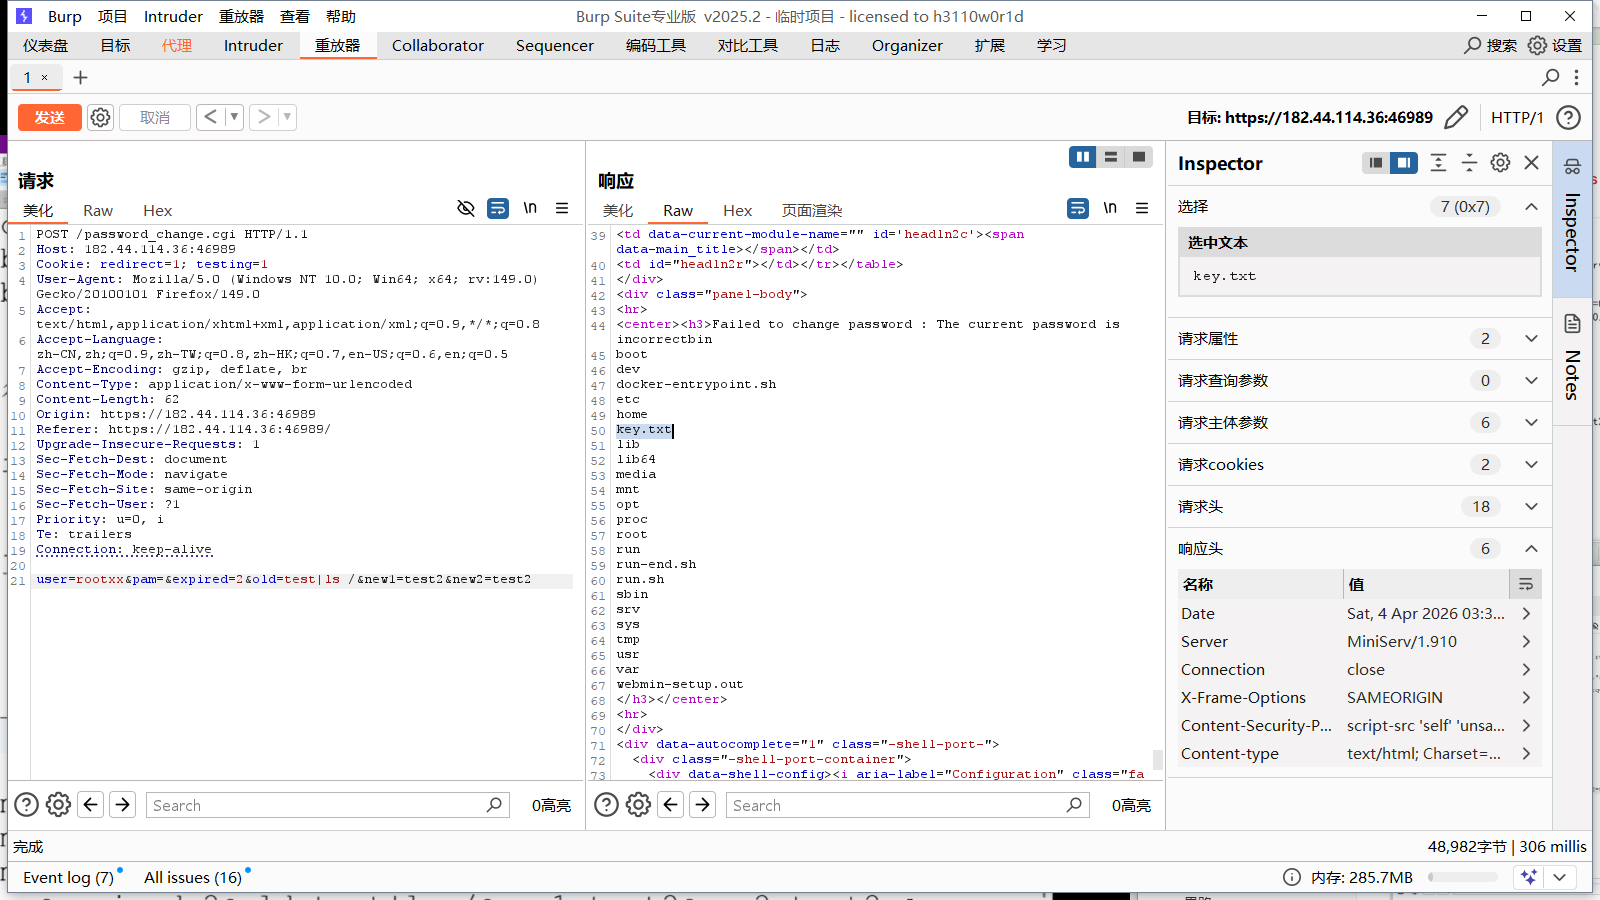Open the X-Frame-Options row arrow

(x=1526, y=697)
